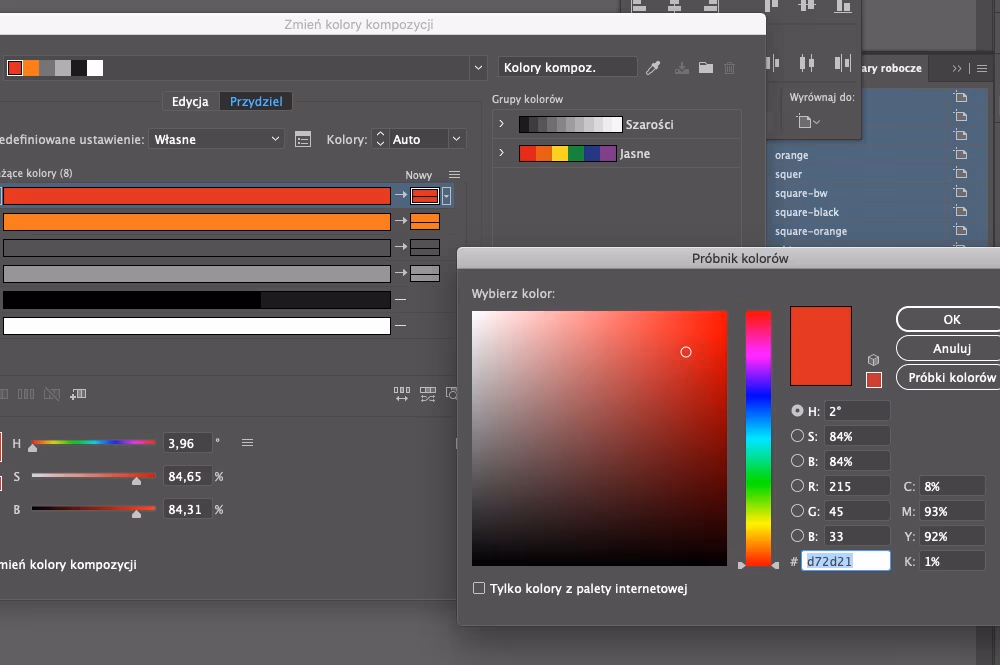Image resolution: width=1000 pixels, height=665 pixels.
Task: Delete color group with the trash icon
Action: tap(730, 68)
